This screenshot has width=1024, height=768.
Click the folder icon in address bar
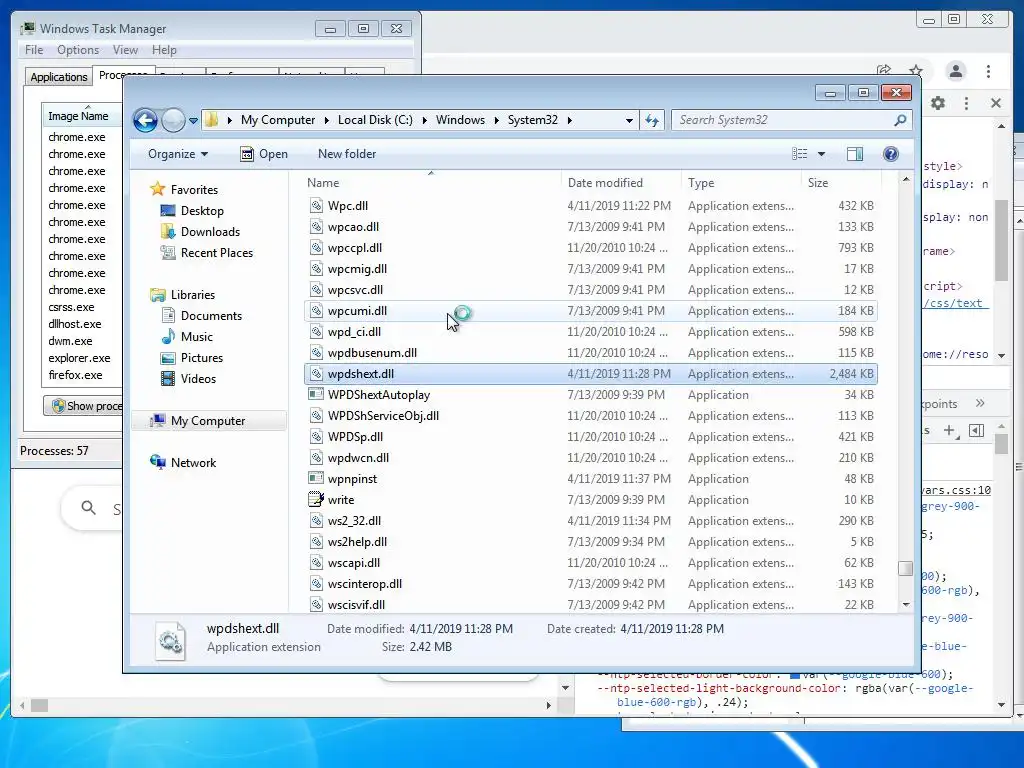211,120
